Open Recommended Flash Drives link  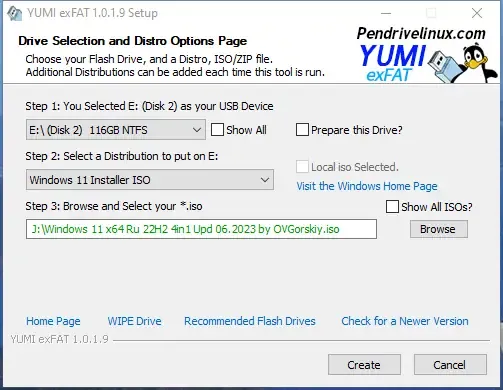click(x=250, y=321)
